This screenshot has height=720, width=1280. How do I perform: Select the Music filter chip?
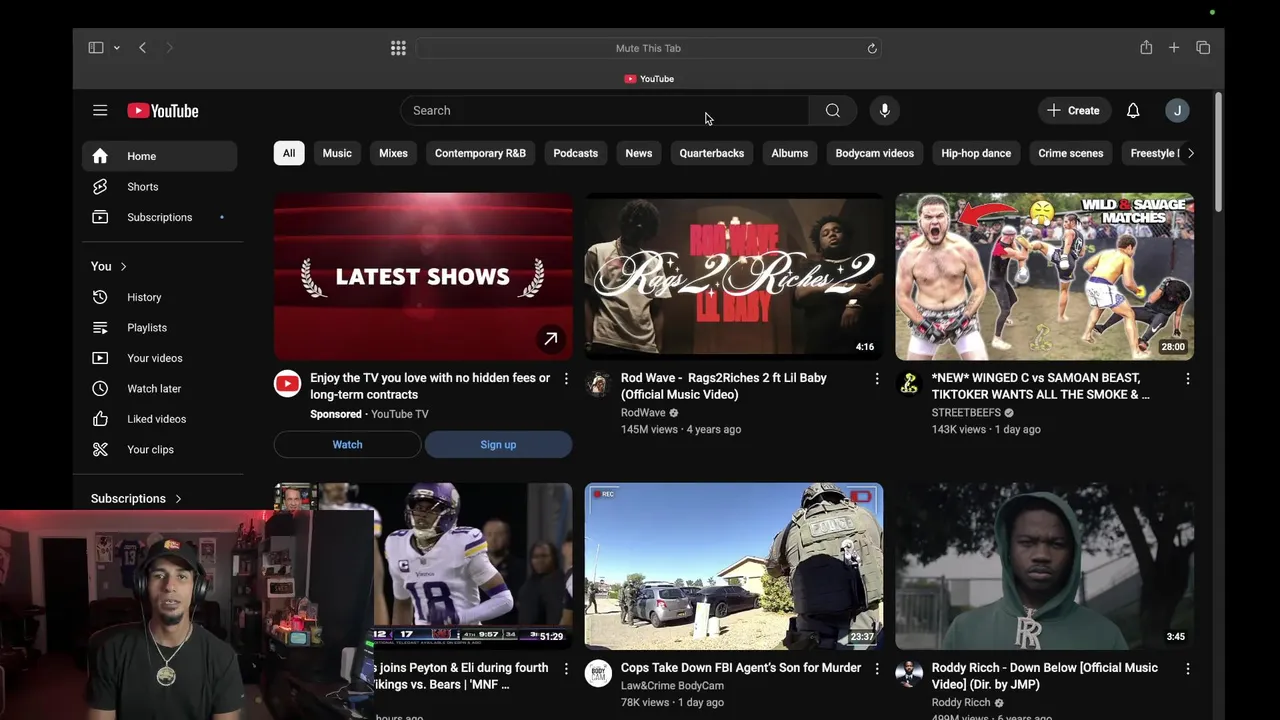click(x=337, y=153)
